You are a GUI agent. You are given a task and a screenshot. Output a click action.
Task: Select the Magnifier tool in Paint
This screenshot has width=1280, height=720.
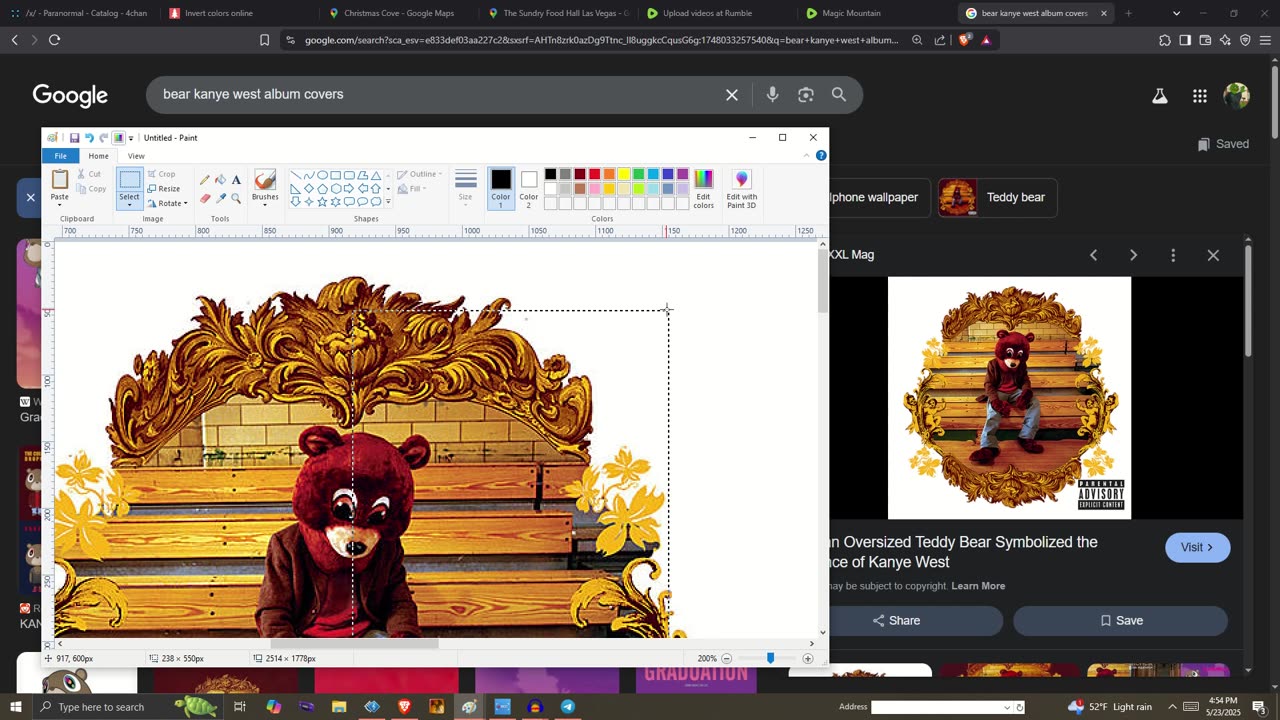[x=236, y=198]
